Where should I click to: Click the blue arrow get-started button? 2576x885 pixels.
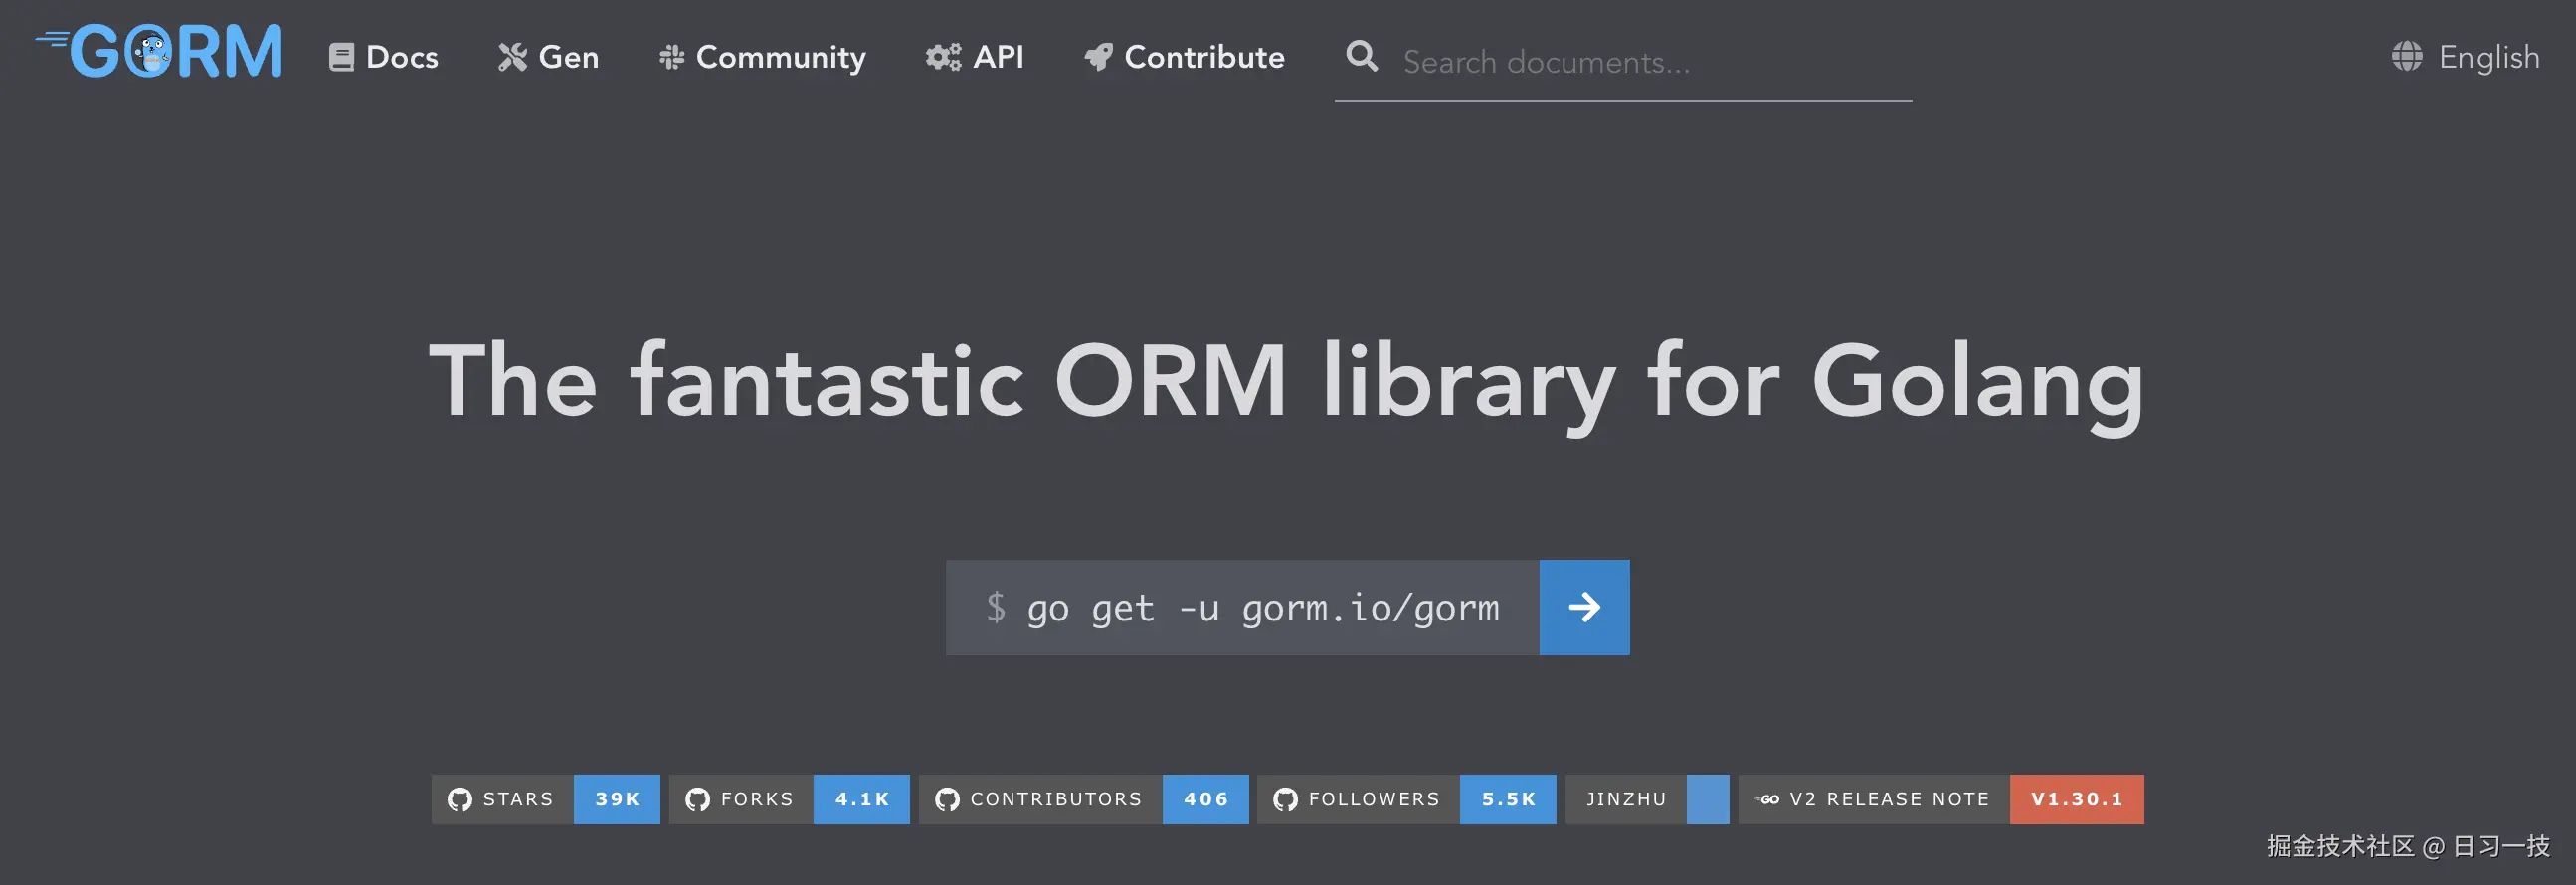pyautogui.click(x=1584, y=607)
